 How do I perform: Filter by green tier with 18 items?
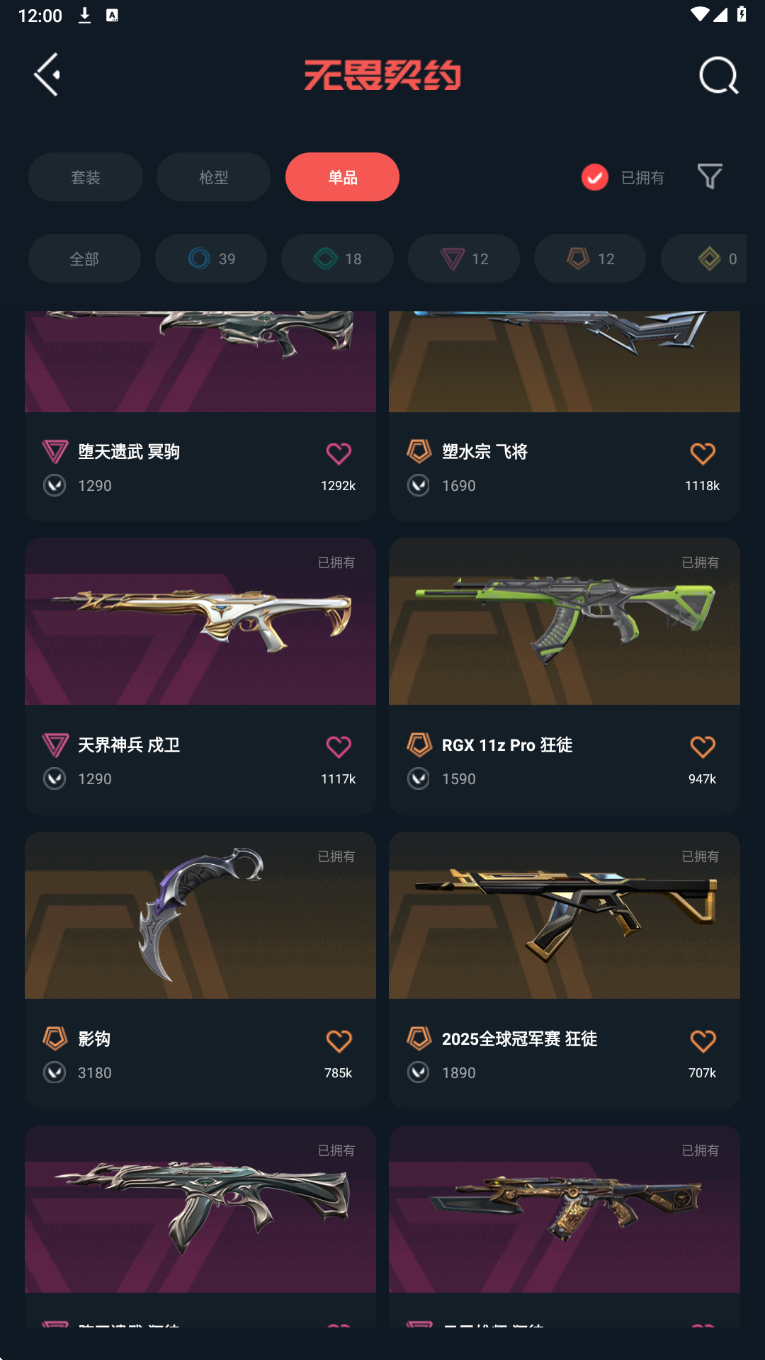point(337,259)
